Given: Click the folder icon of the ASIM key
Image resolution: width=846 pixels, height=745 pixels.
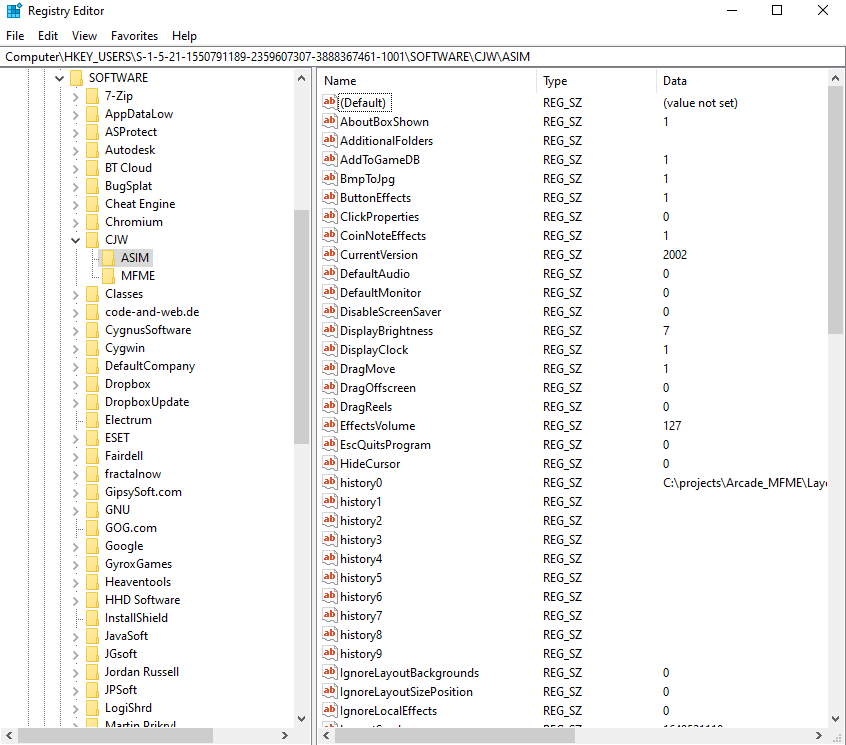Looking at the screenshot, I should (108, 257).
